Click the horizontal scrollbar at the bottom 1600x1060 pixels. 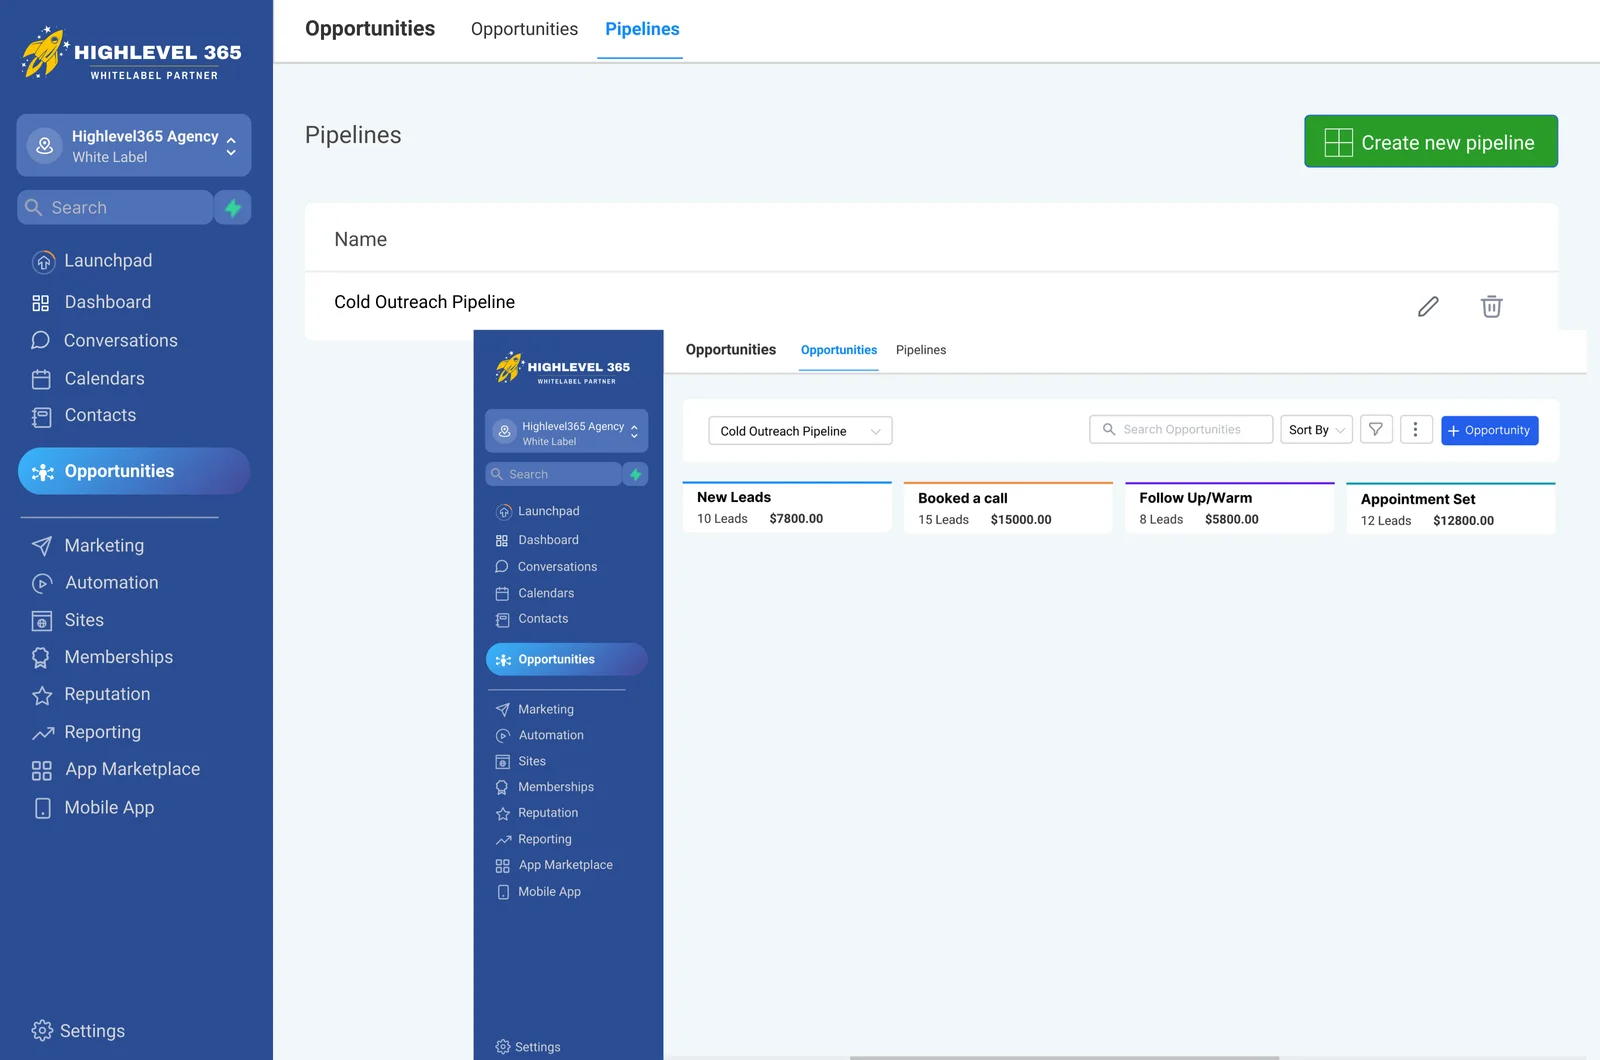[1064, 1056]
